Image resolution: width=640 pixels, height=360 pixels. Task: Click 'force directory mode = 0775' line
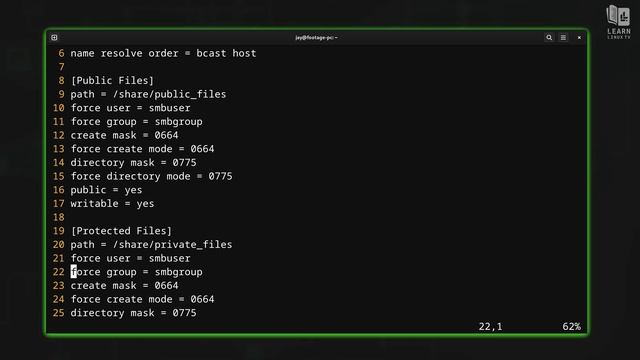[151, 176]
